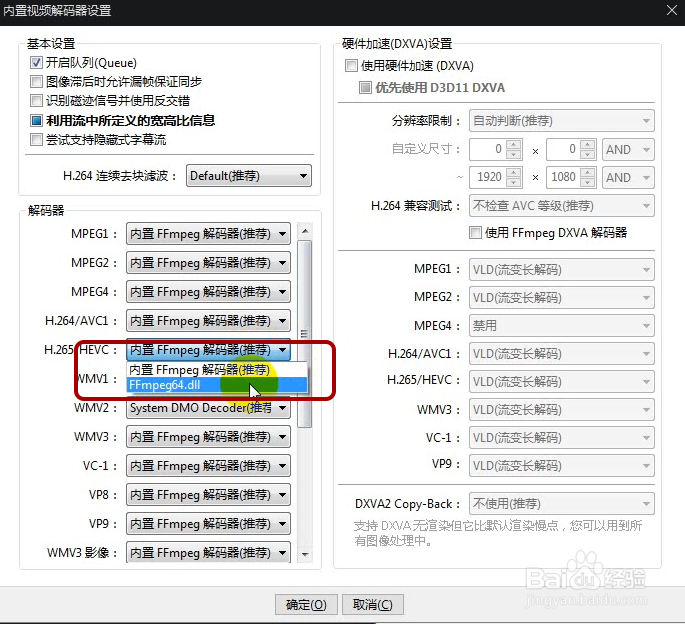Image resolution: width=685 pixels, height=624 pixels.
Task: Click up stepper of first 0 width field
Action: pyautogui.click(x=514, y=145)
